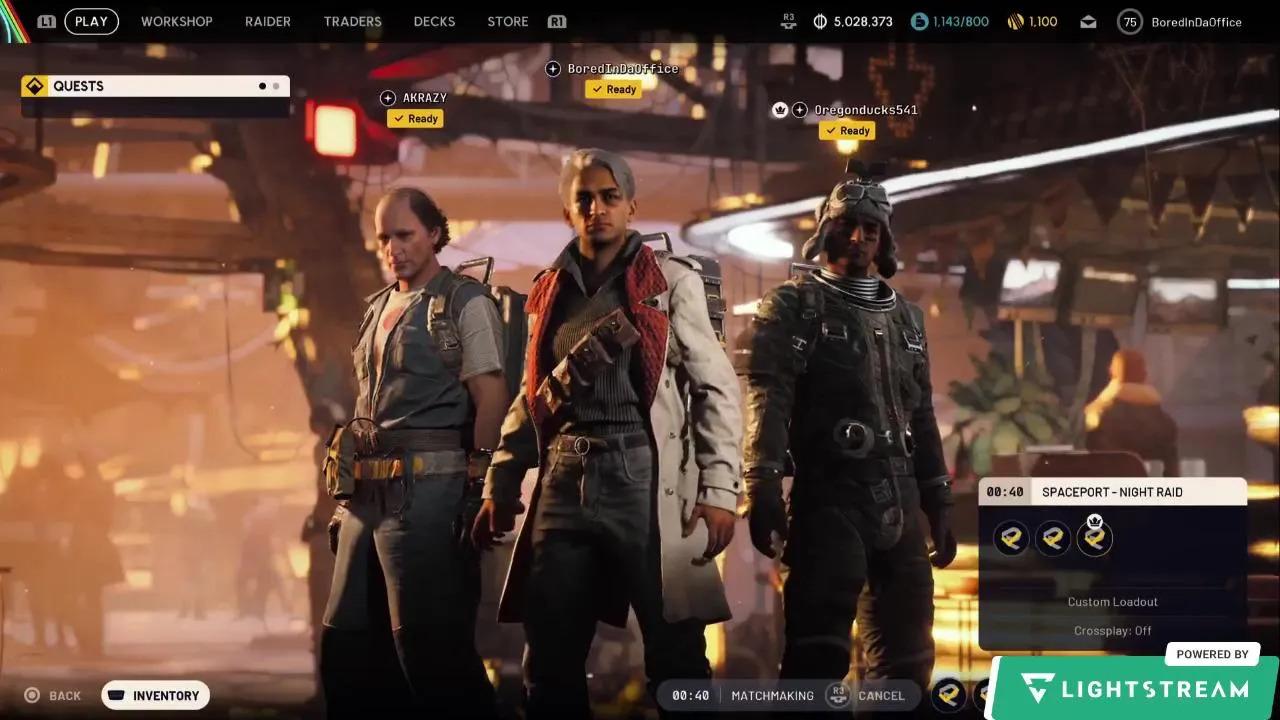Click the crown leader icon beside Oregonducks541
1280x720 pixels.
[x=780, y=110]
